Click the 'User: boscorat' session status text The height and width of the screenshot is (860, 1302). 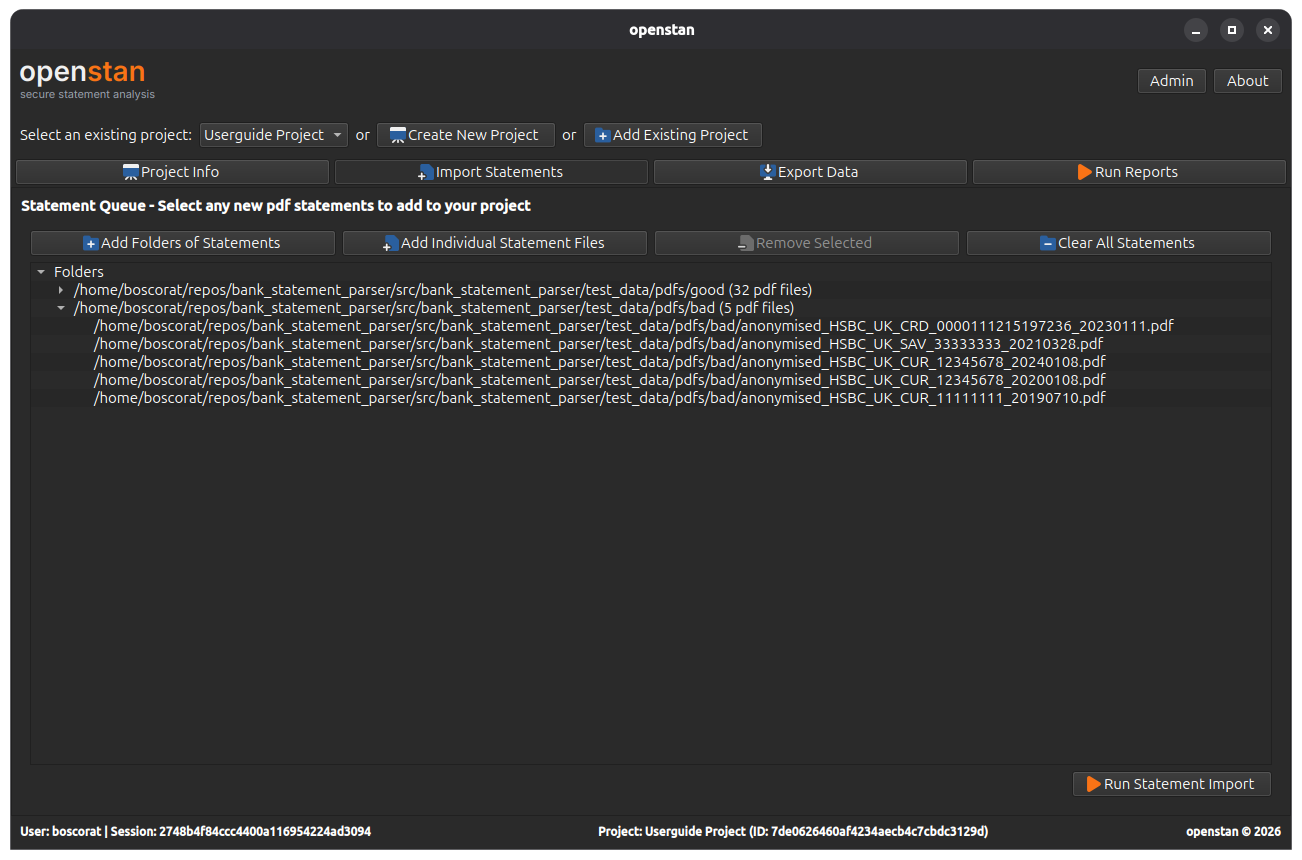coord(196,831)
